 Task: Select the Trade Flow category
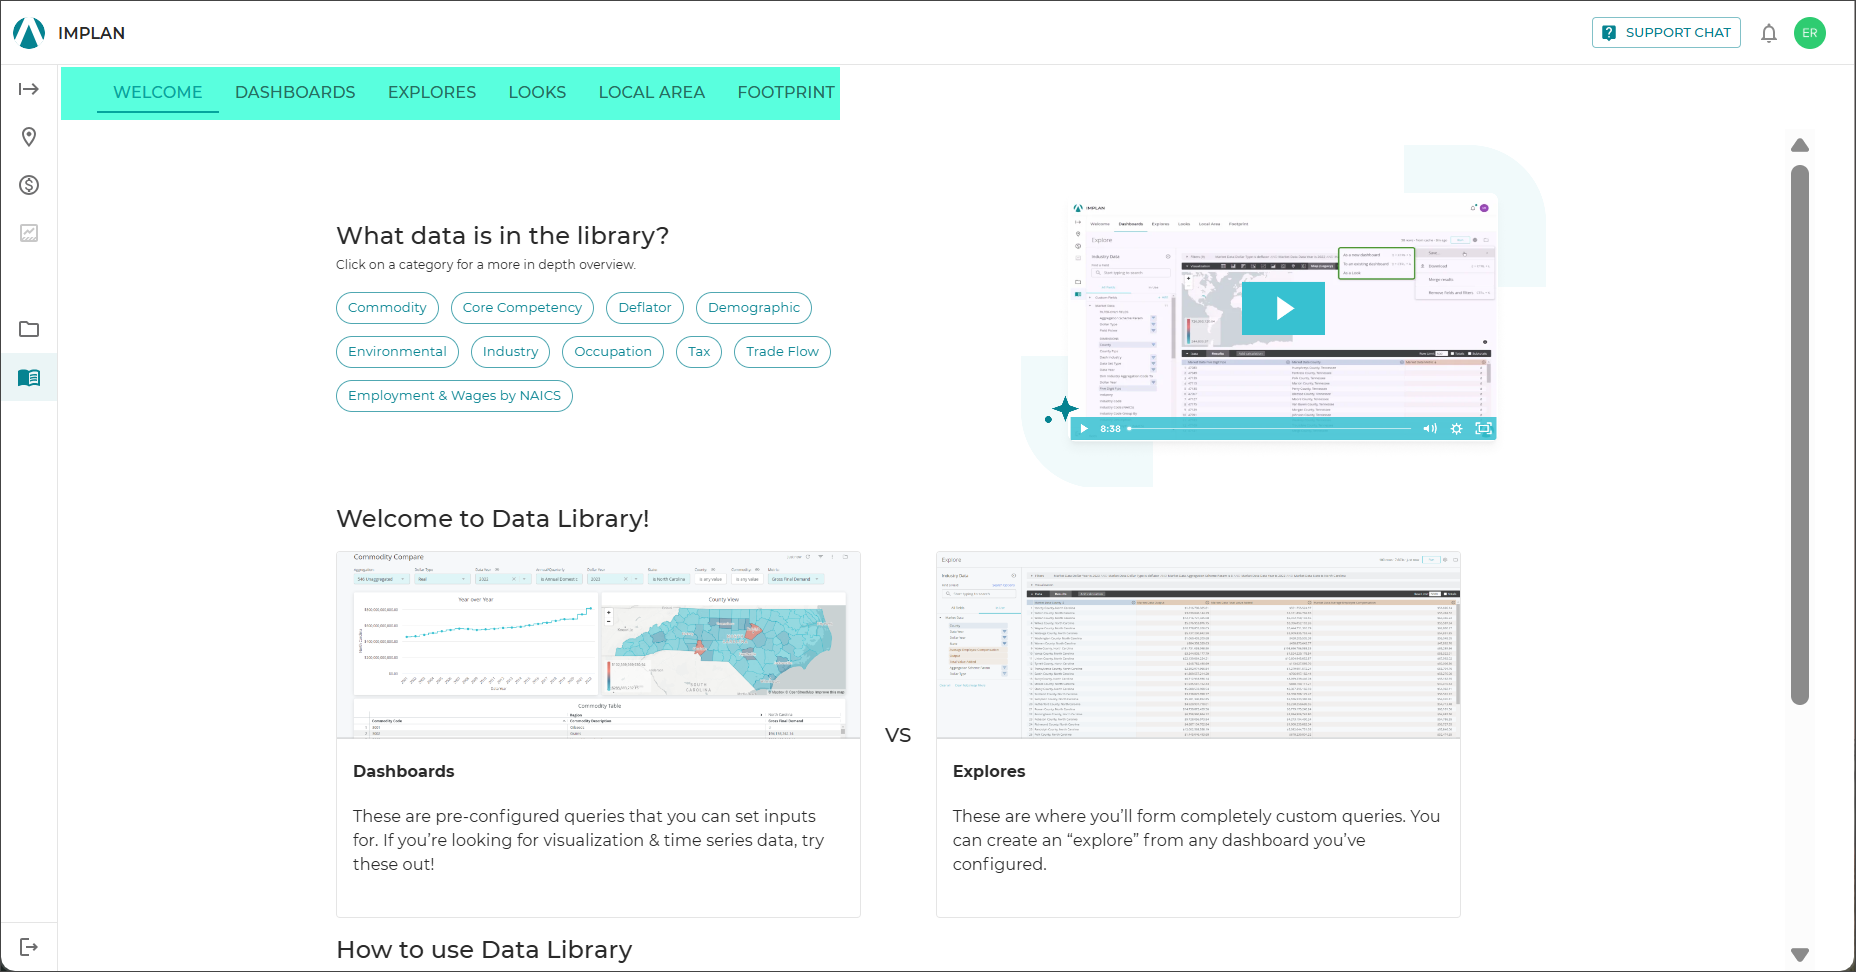click(782, 352)
